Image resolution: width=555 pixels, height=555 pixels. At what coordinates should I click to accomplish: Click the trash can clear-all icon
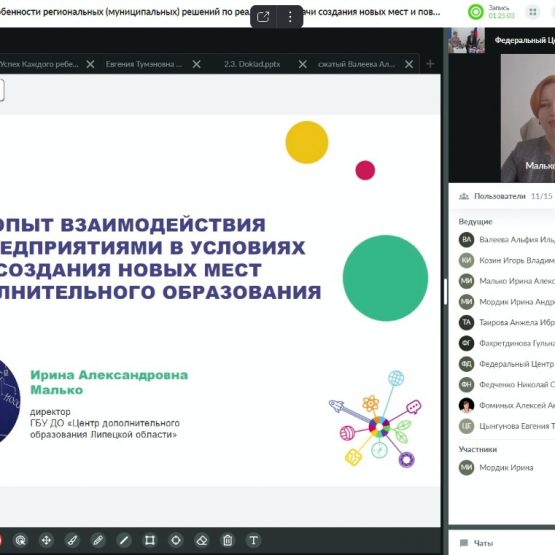point(228,540)
